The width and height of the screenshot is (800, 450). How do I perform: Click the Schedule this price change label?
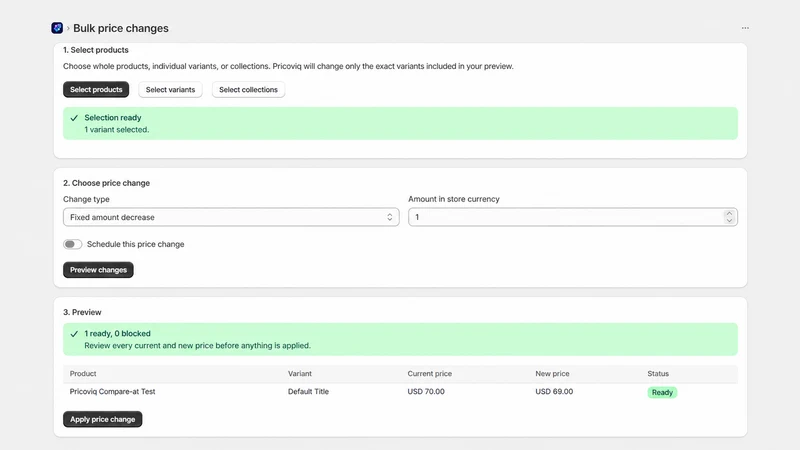[x=135, y=244]
